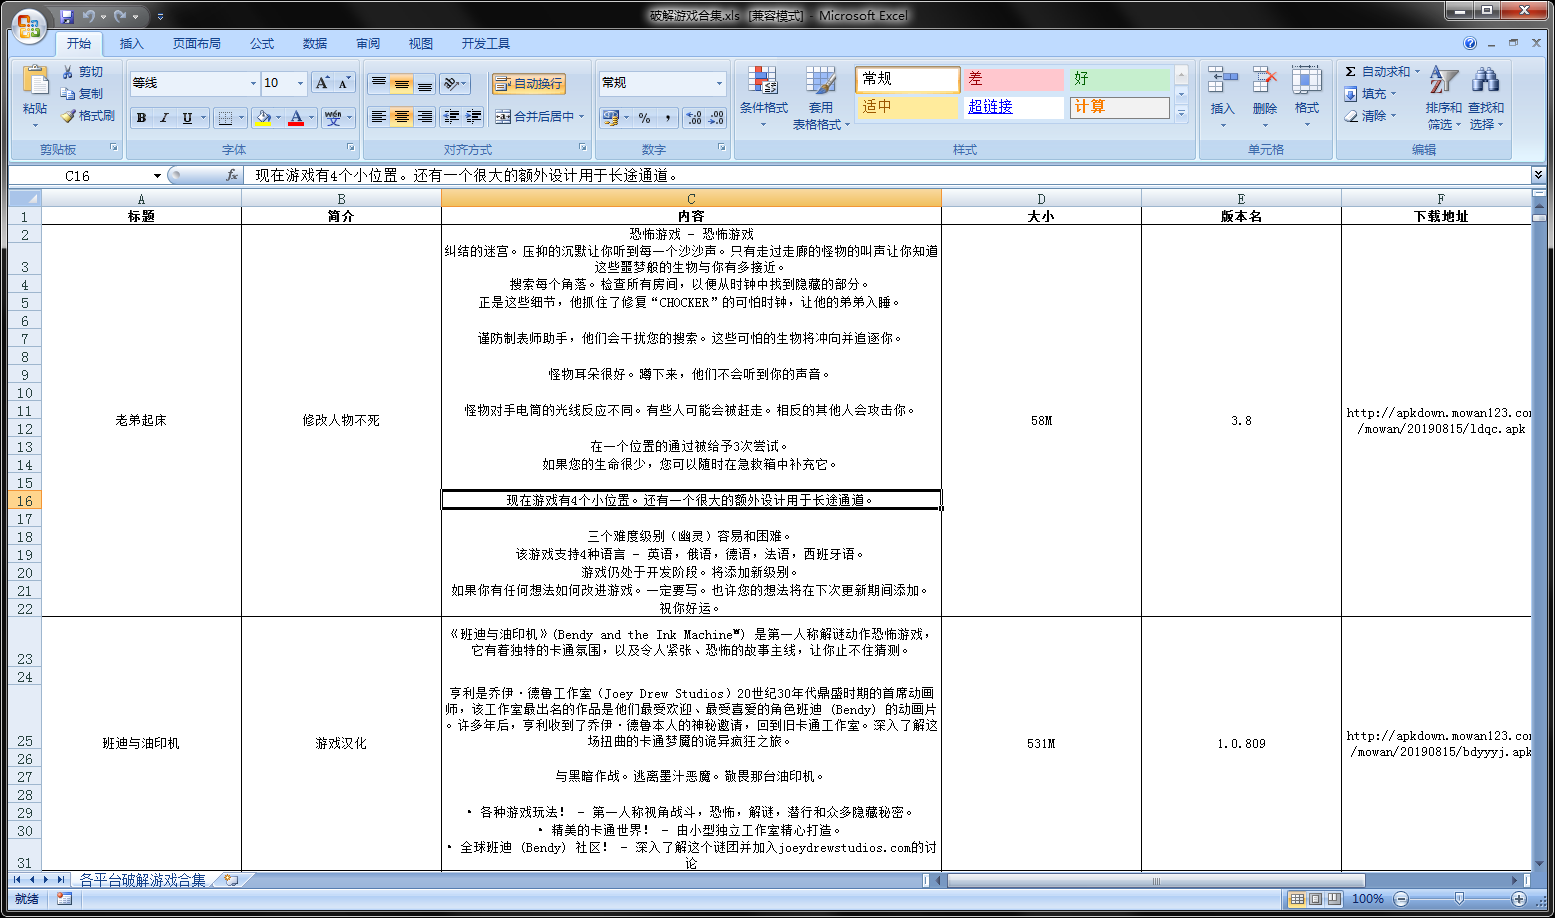Viewport: 1555px width, 918px height.
Task: Apply bottom vertical alignment
Action: [x=425, y=84]
